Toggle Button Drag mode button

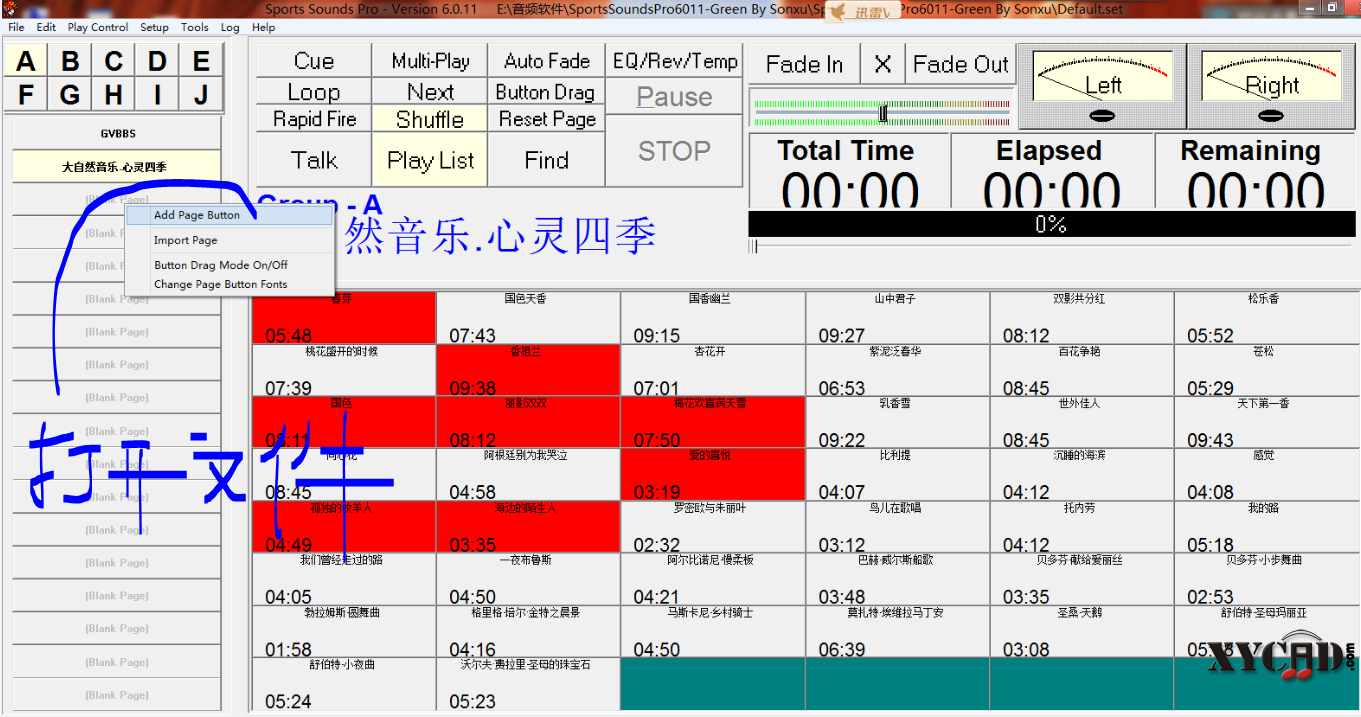click(x=547, y=92)
